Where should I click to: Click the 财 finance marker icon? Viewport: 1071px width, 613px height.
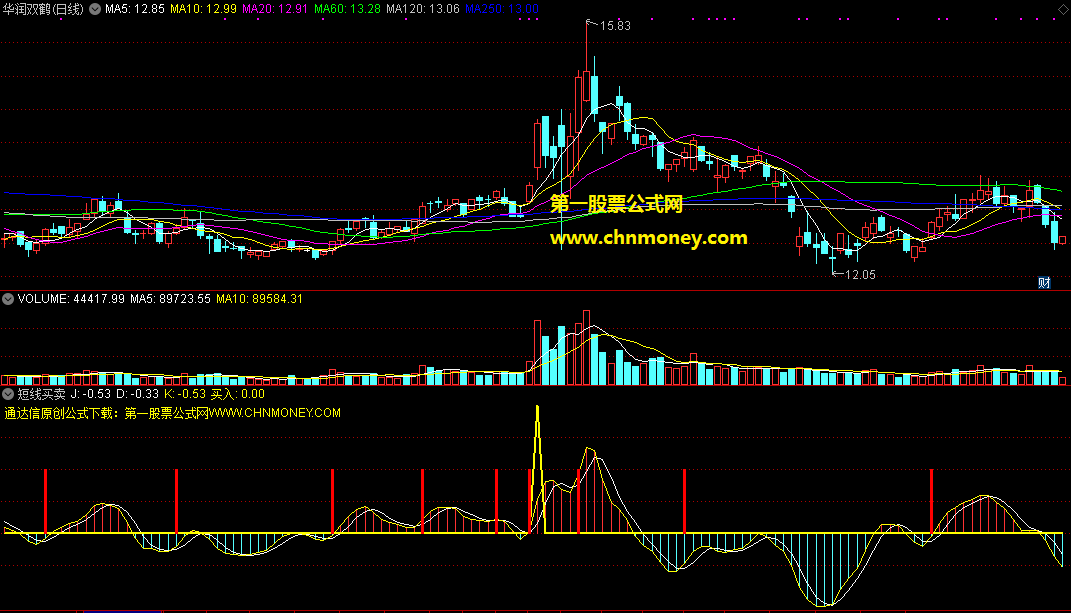[1044, 282]
